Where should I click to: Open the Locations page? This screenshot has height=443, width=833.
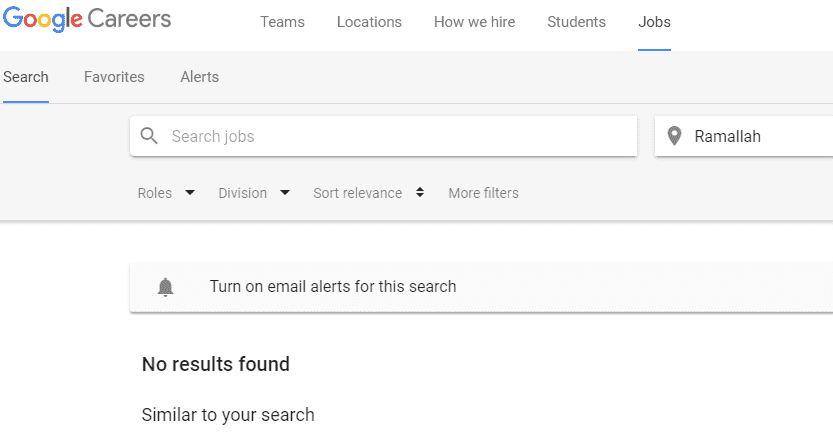pyautogui.click(x=369, y=22)
